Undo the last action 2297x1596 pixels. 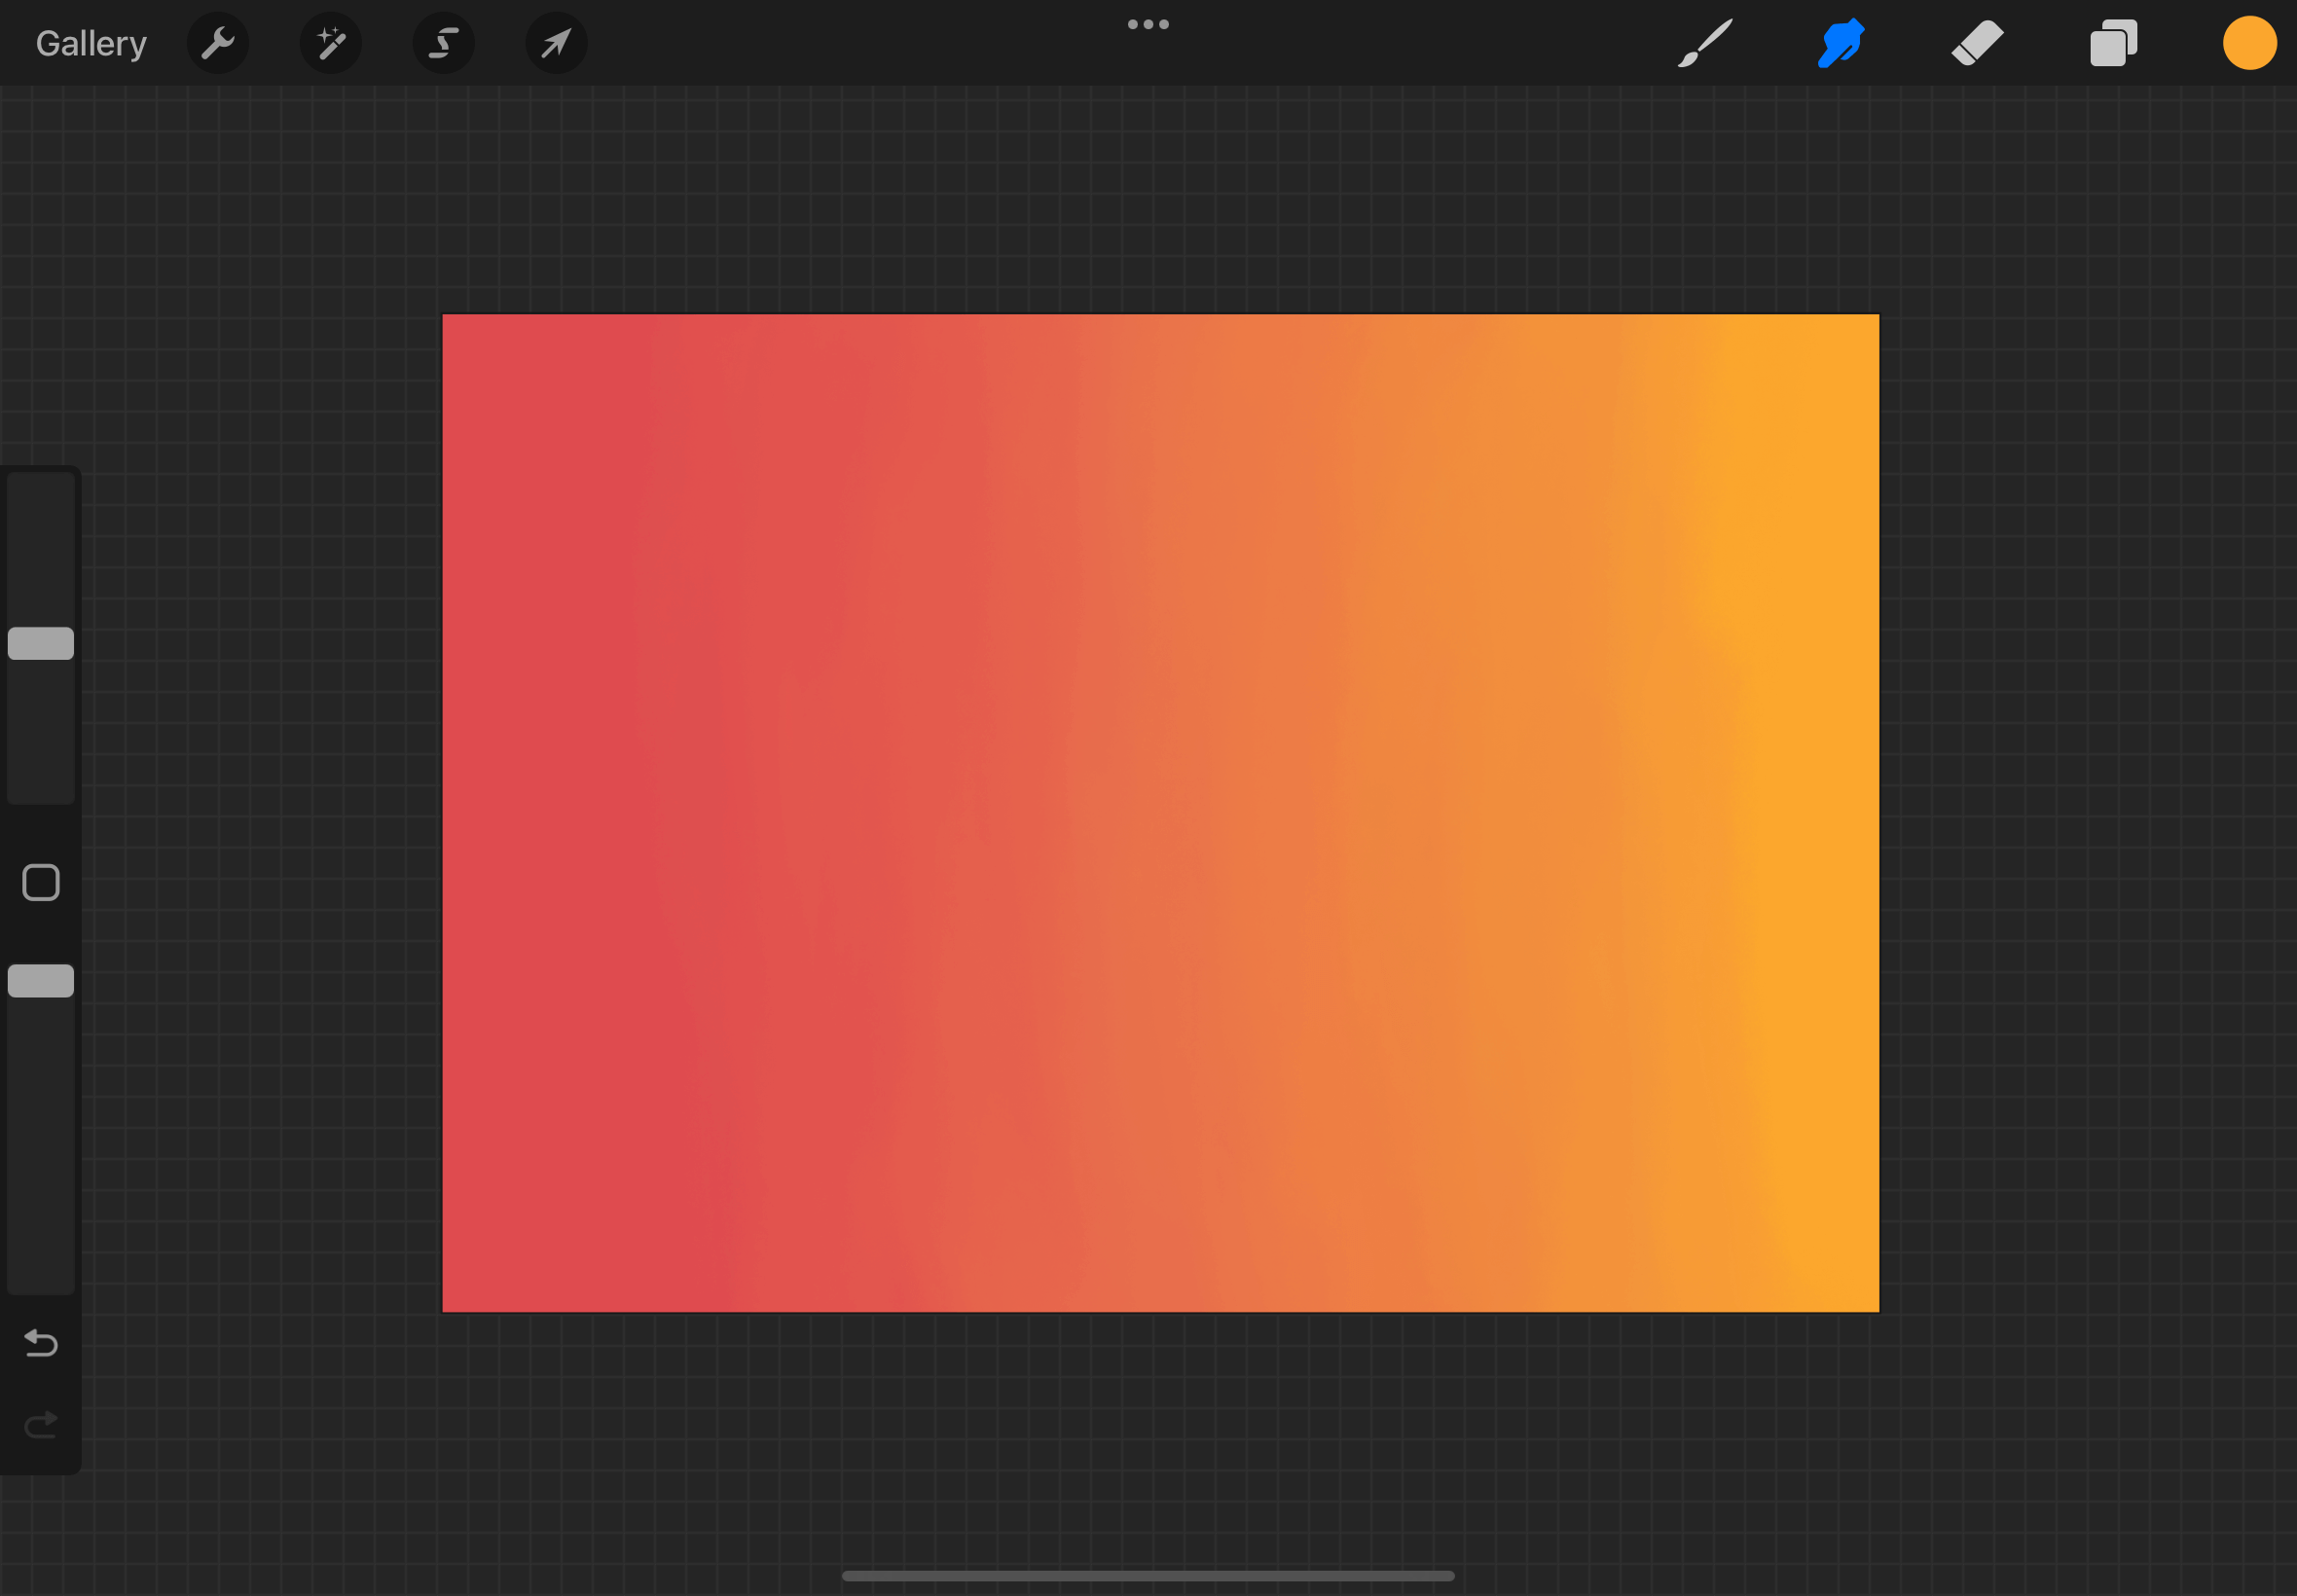click(x=41, y=1343)
